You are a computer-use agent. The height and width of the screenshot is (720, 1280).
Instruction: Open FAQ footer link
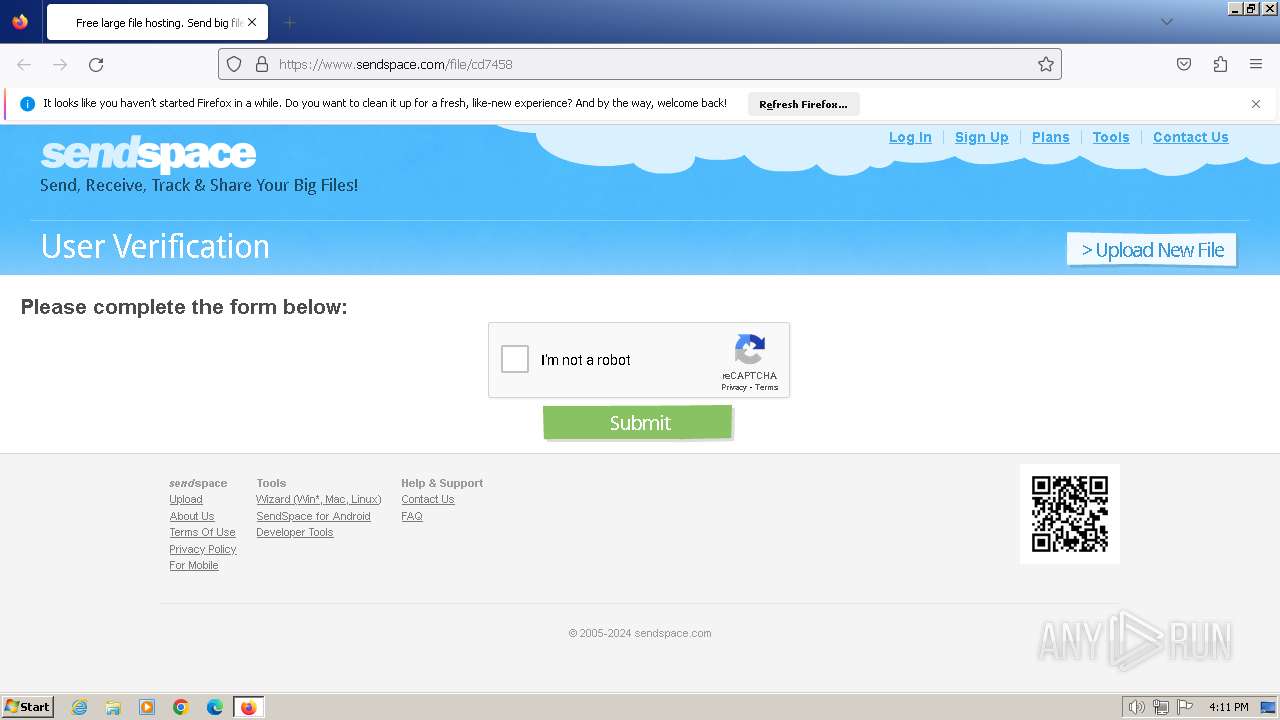coord(412,516)
